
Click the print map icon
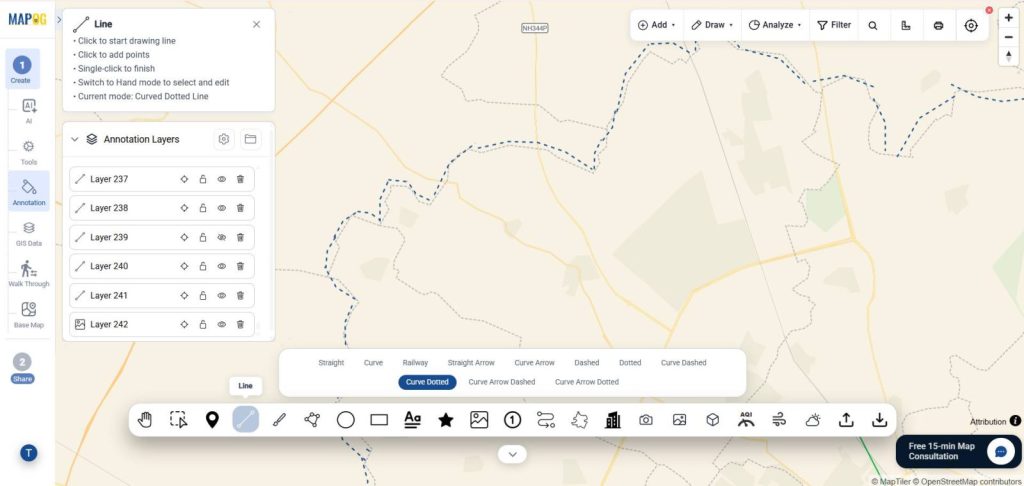coord(938,25)
